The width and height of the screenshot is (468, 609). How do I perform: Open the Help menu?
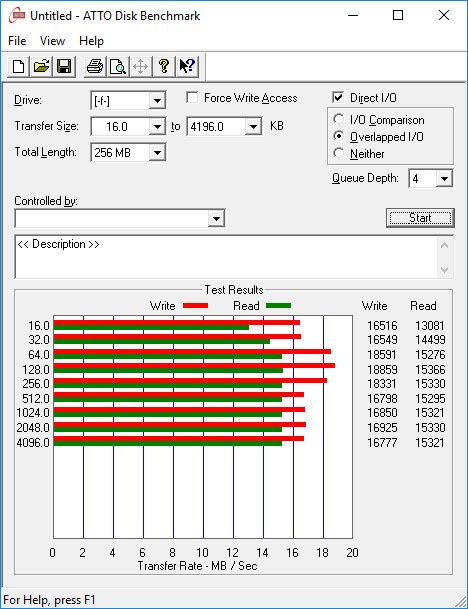click(x=91, y=41)
